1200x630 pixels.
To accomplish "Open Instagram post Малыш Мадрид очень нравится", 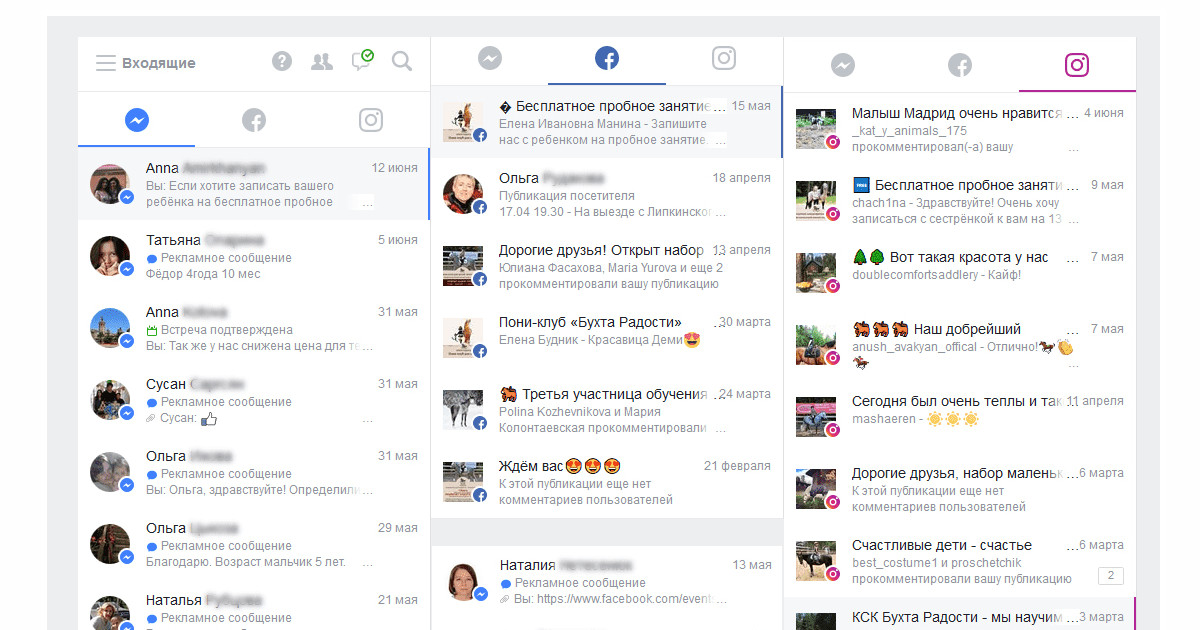I will (x=960, y=130).
